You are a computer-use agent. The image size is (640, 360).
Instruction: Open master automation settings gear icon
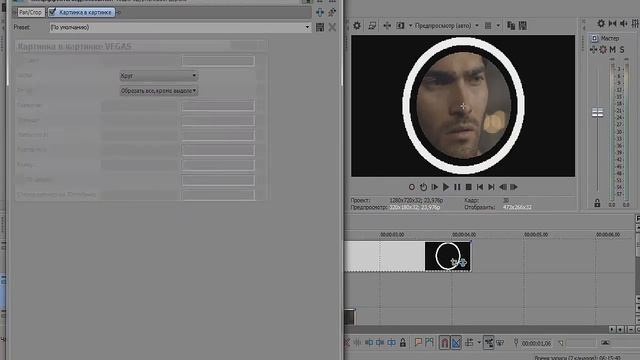[x=603, y=50]
